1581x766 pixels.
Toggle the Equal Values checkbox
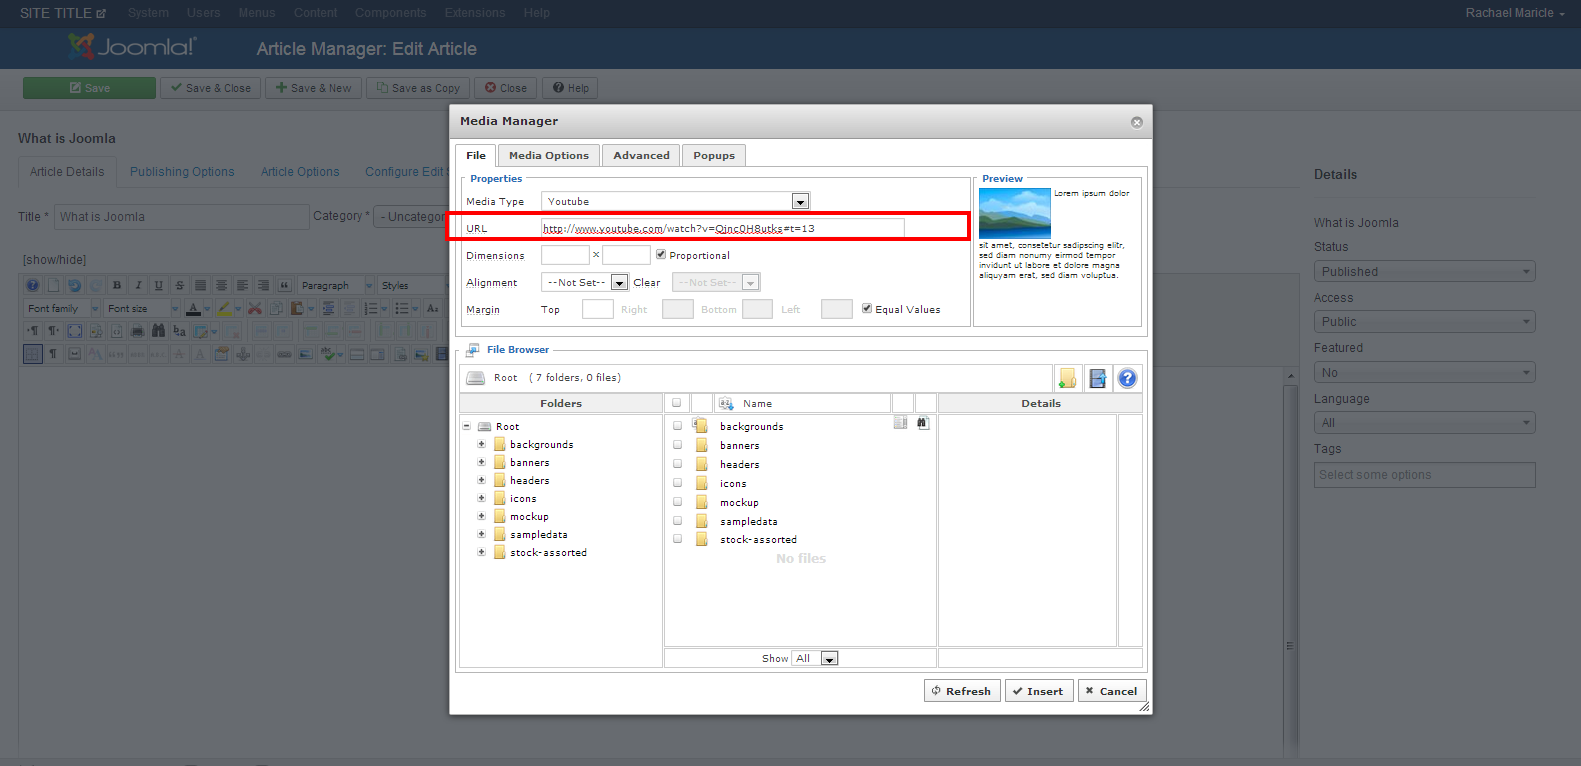[x=867, y=308]
